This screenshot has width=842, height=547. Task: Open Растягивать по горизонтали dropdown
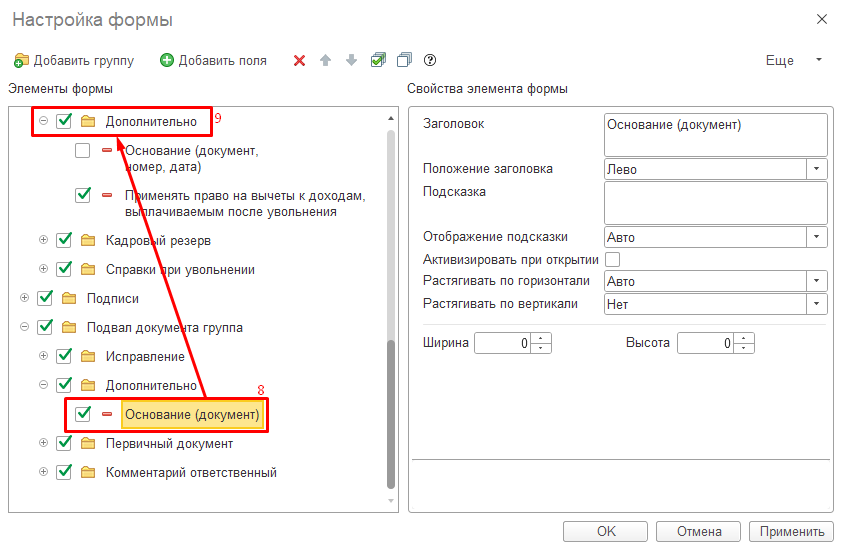pyautogui.click(x=816, y=281)
